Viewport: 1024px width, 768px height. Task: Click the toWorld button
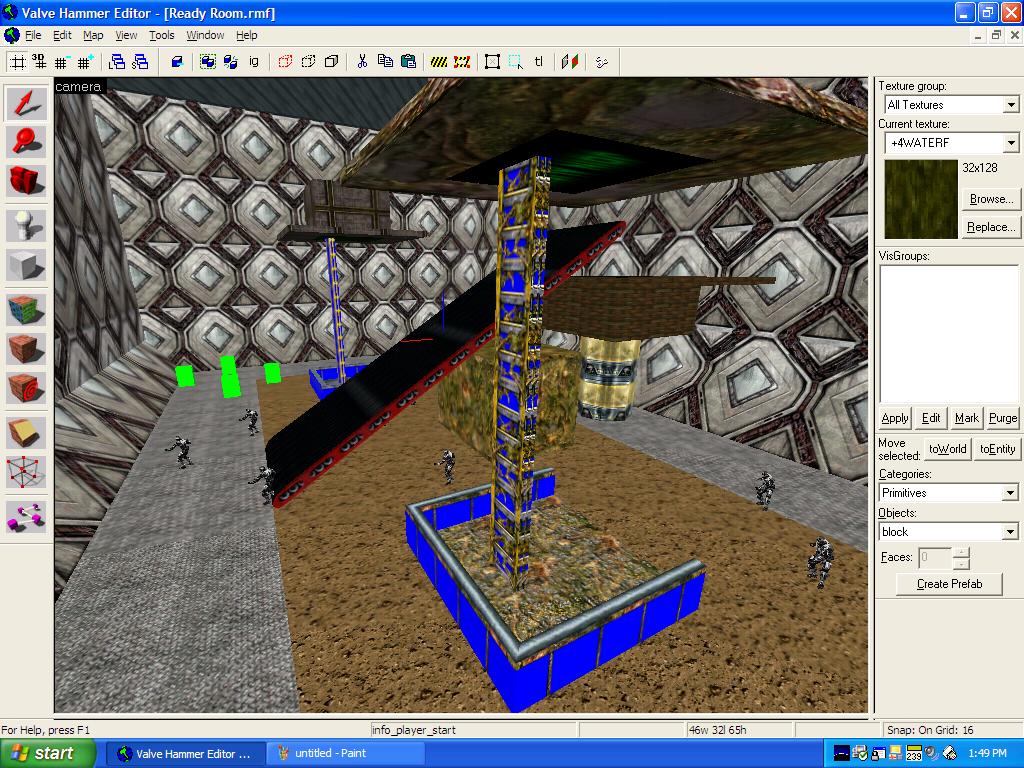(948, 449)
